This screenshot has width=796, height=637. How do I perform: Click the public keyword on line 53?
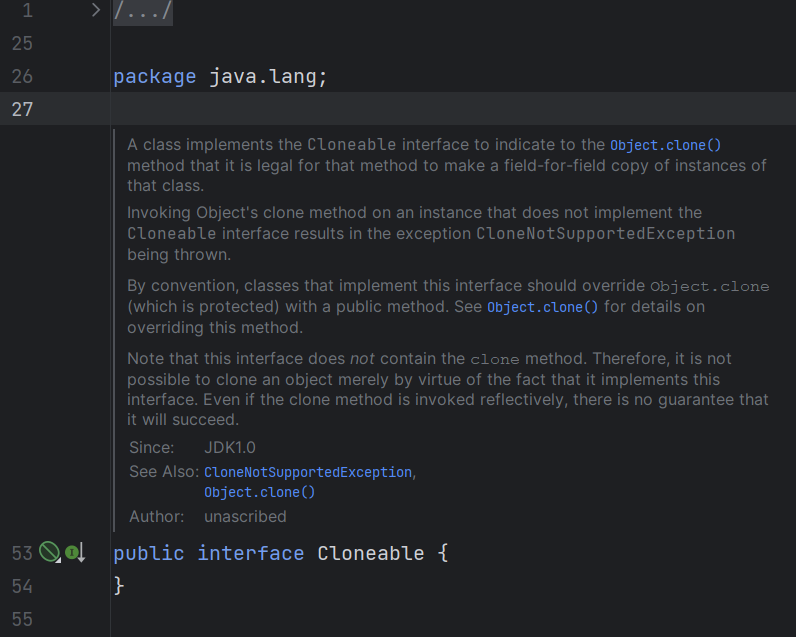pos(149,553)
